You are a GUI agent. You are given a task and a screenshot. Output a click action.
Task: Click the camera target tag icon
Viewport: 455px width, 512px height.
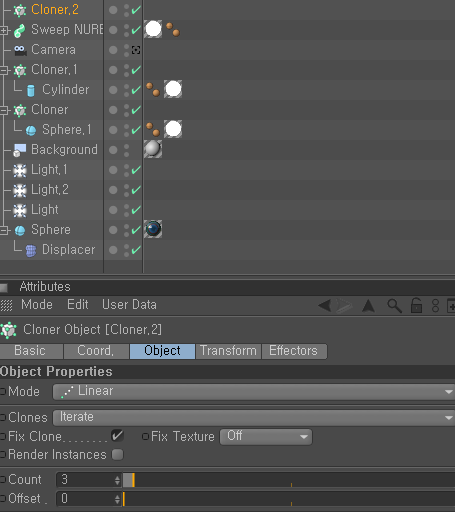coord(136,50)
